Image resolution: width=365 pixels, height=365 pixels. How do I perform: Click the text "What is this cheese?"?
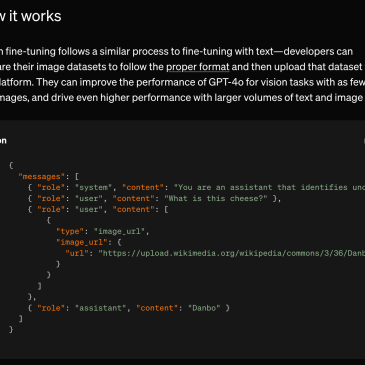point(216,198)
